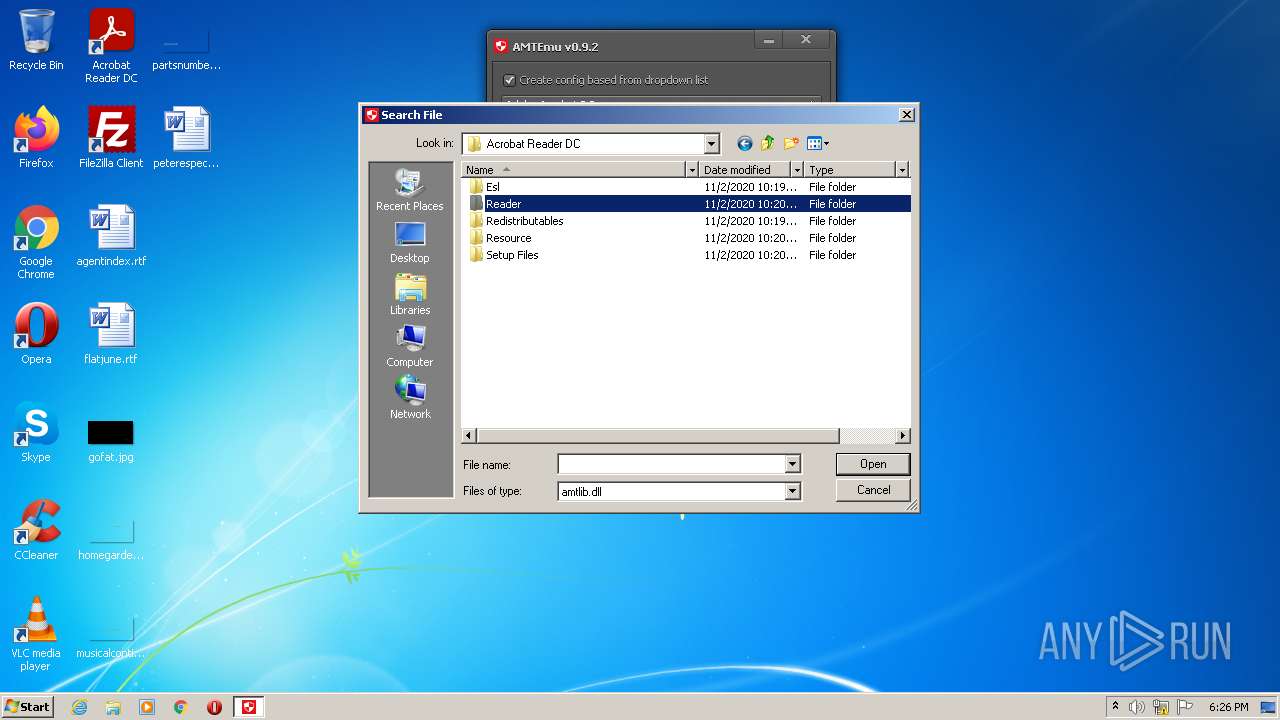Sort by the Name column header
Viewport: 1280px width, 720px height.
coord(573,170)
